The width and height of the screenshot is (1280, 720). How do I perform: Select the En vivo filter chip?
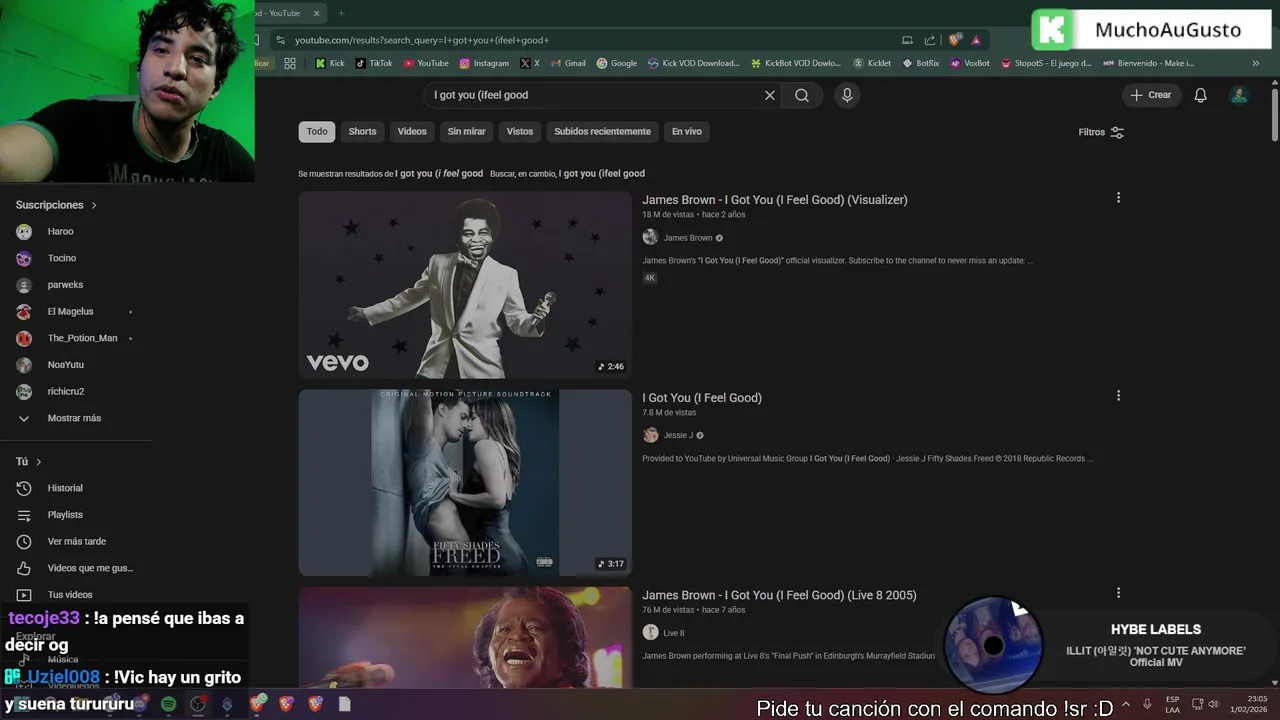687,132
